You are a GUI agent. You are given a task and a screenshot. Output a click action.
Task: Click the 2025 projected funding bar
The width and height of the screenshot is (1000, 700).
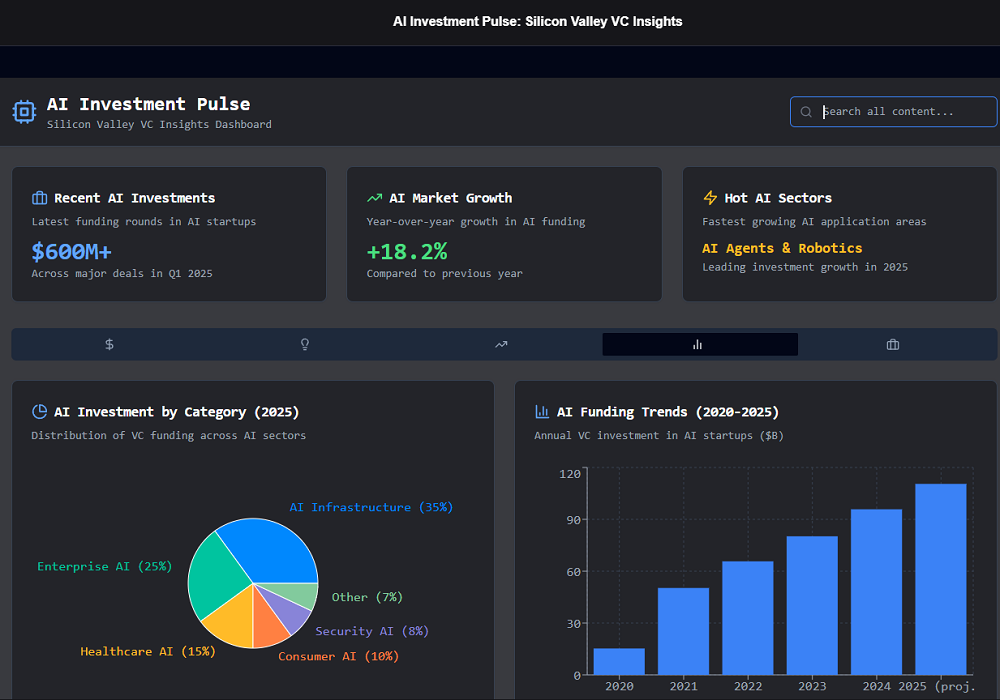pyautogui.click(x=940, y=580)
